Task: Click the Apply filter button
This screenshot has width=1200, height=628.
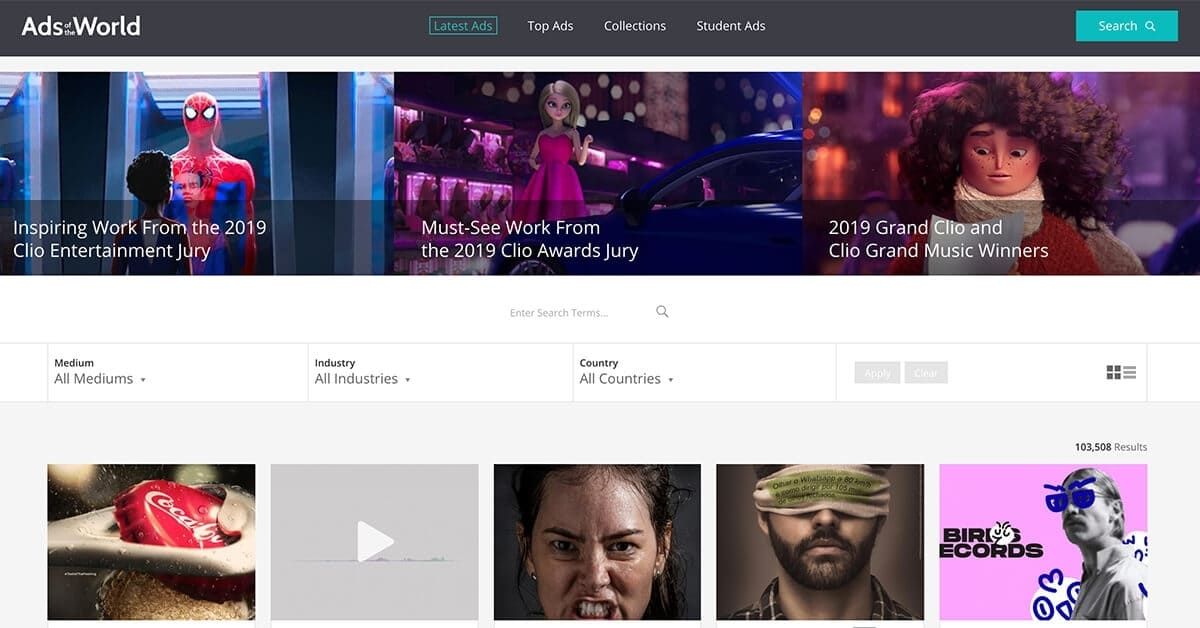Action: pos(877,373)
